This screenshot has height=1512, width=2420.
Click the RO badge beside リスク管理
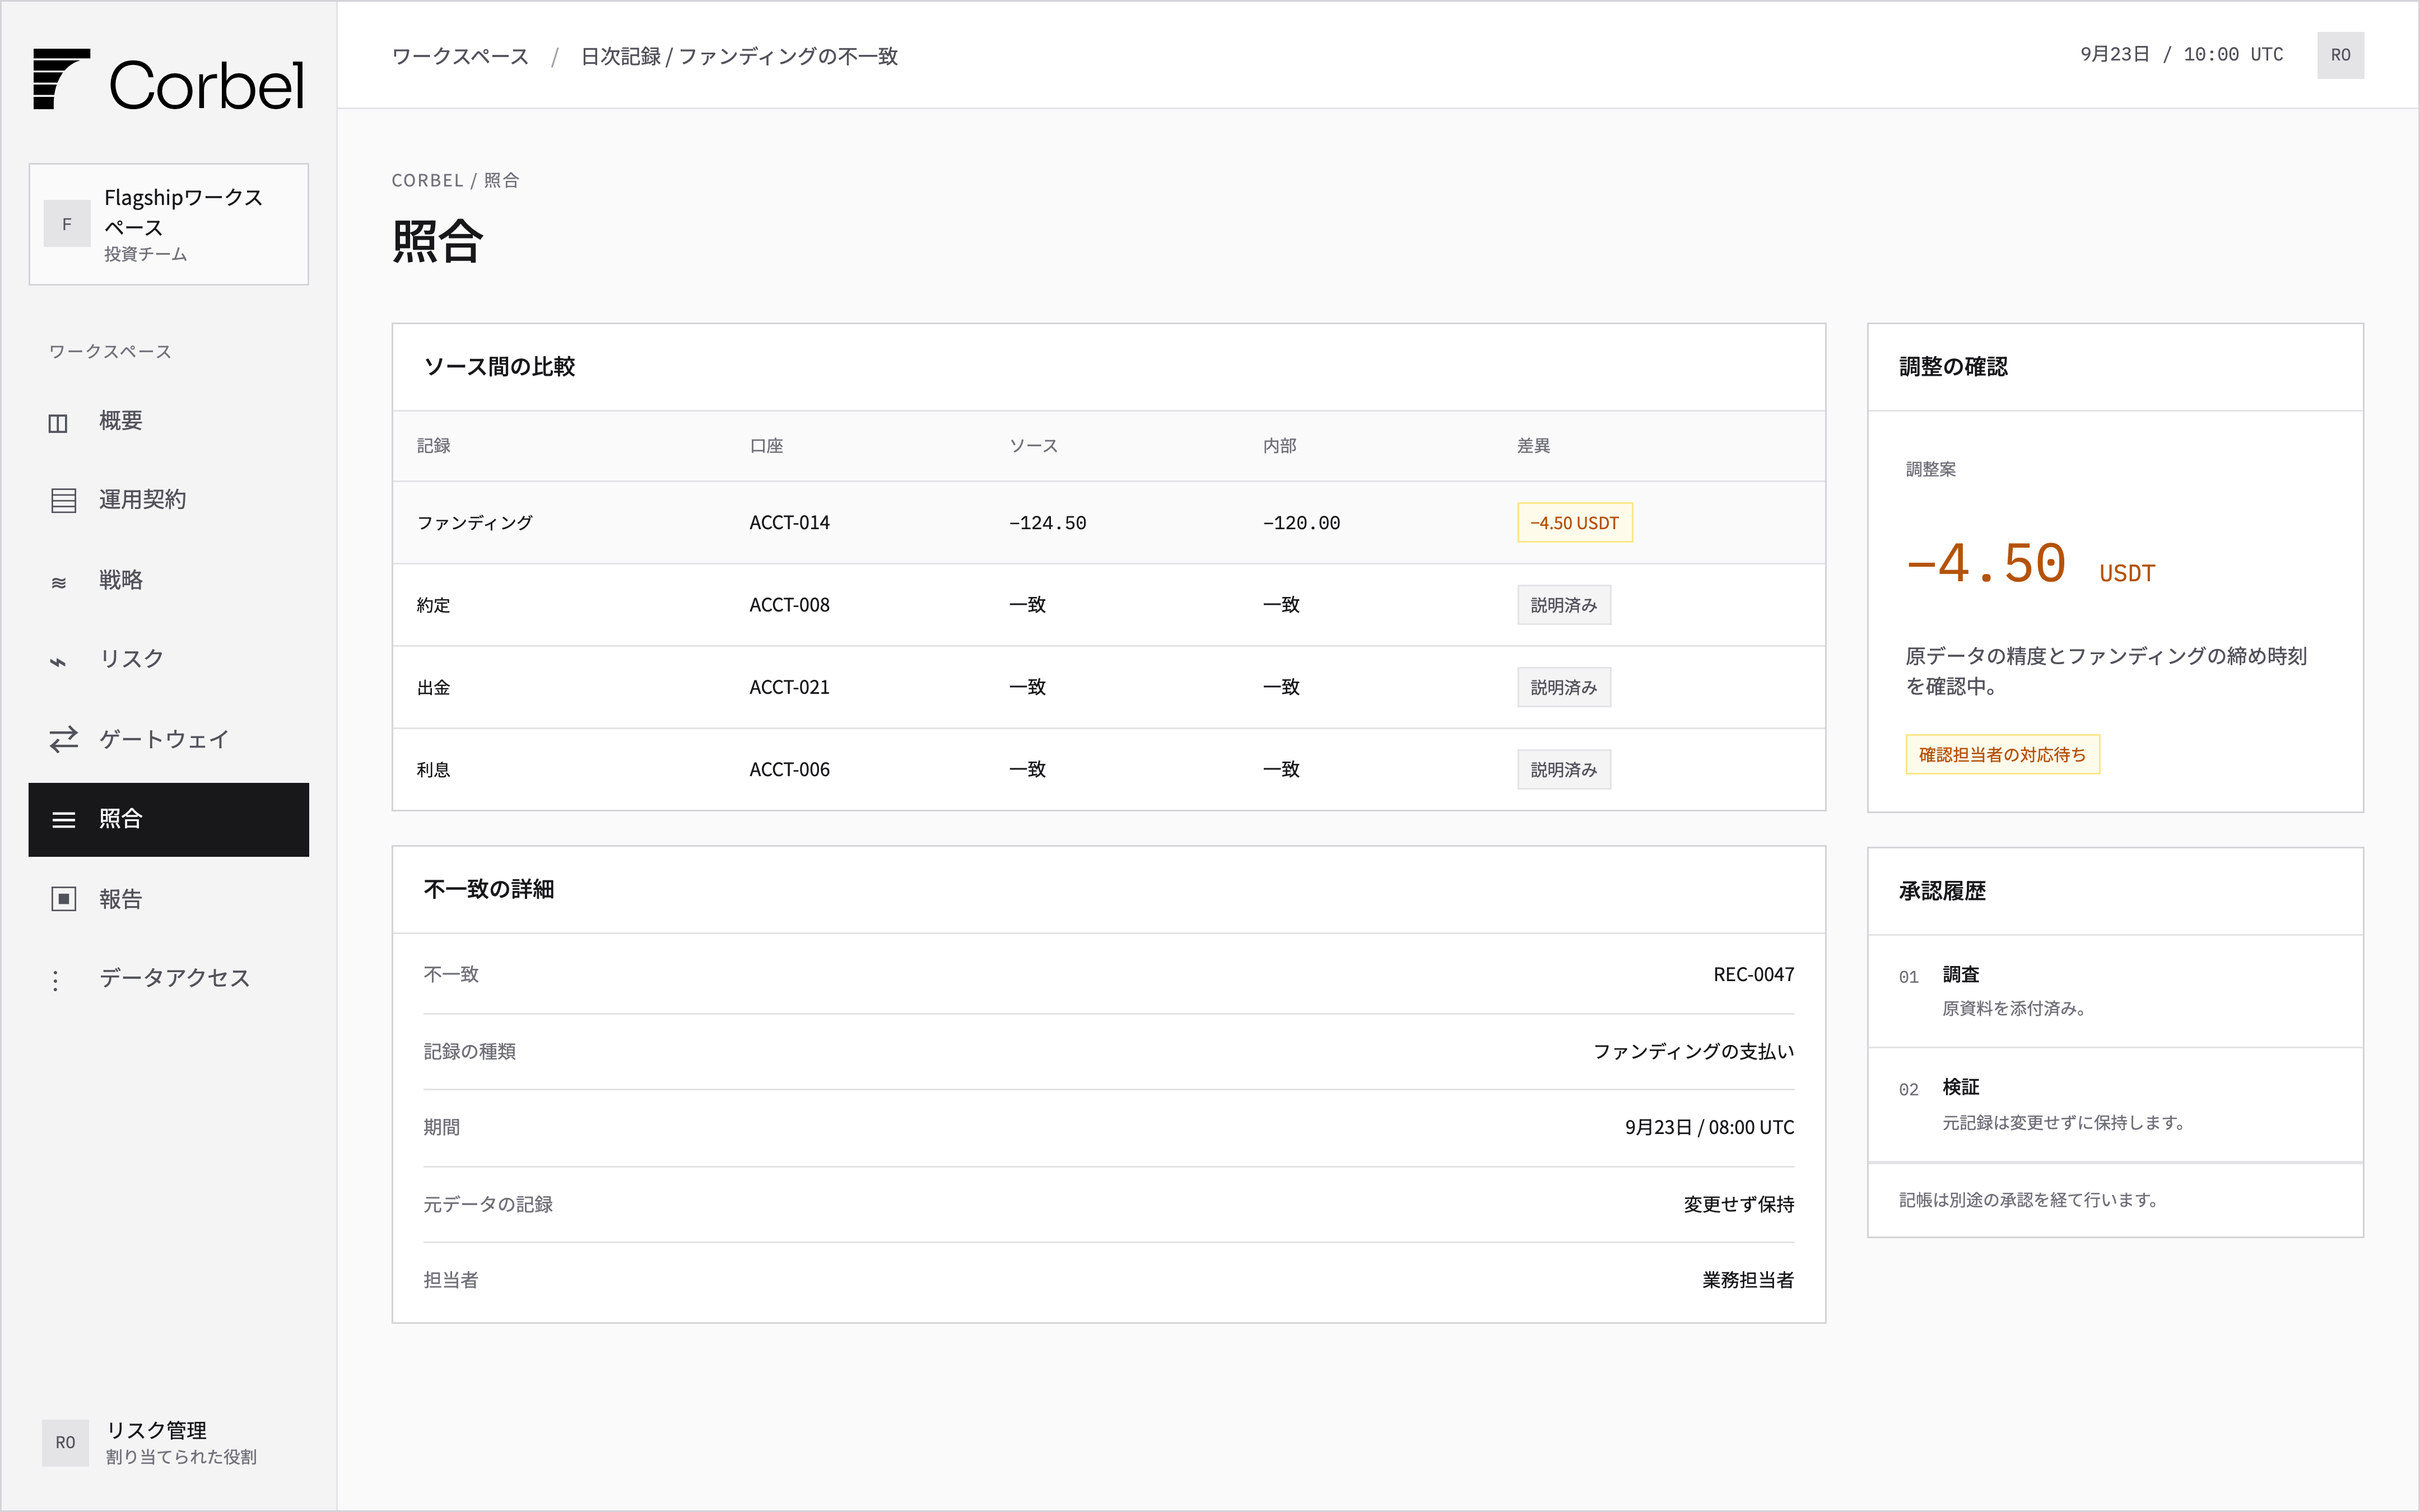pyautogui.click(x=65, y=1442)
